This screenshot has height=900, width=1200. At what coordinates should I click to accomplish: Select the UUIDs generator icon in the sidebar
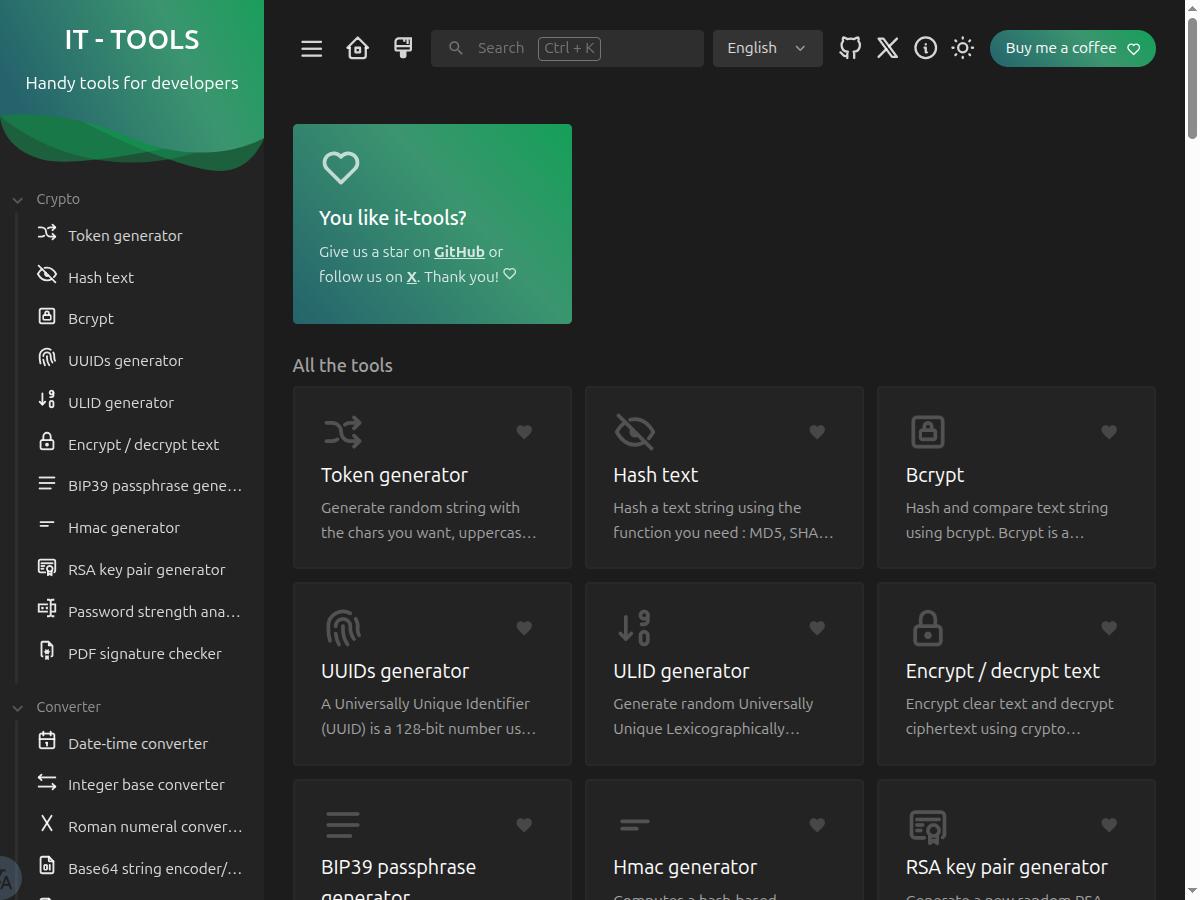46,359
